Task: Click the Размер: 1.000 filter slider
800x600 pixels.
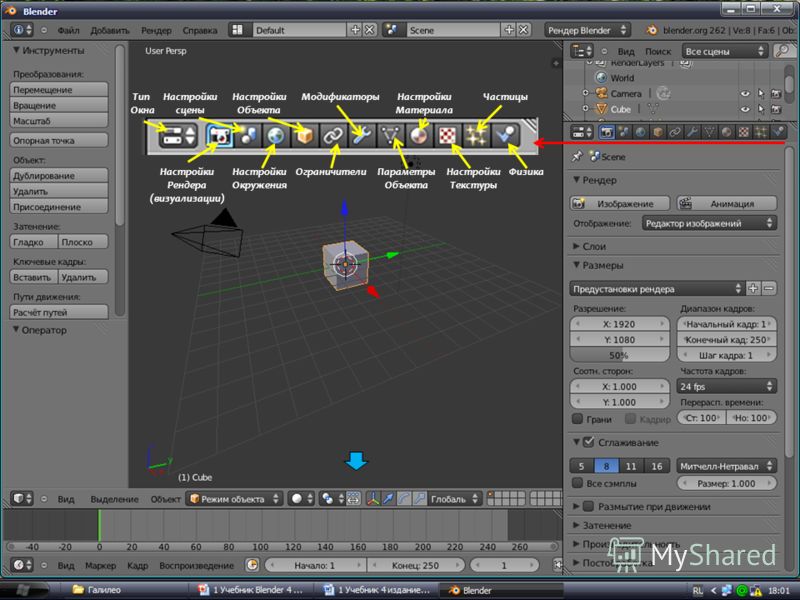Action: pos(727,483)
